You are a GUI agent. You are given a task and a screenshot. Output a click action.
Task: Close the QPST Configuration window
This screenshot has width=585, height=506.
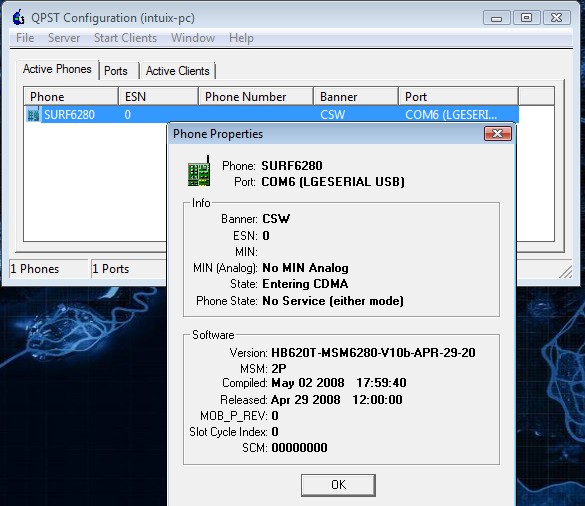(557, 18)
